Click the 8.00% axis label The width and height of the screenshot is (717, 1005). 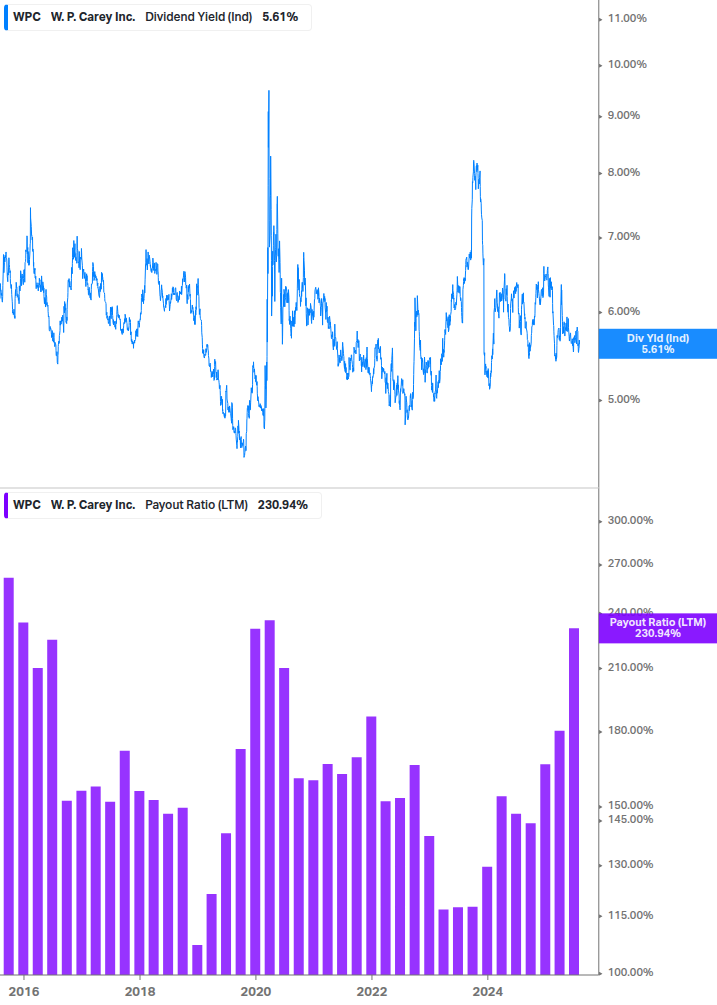623,172
